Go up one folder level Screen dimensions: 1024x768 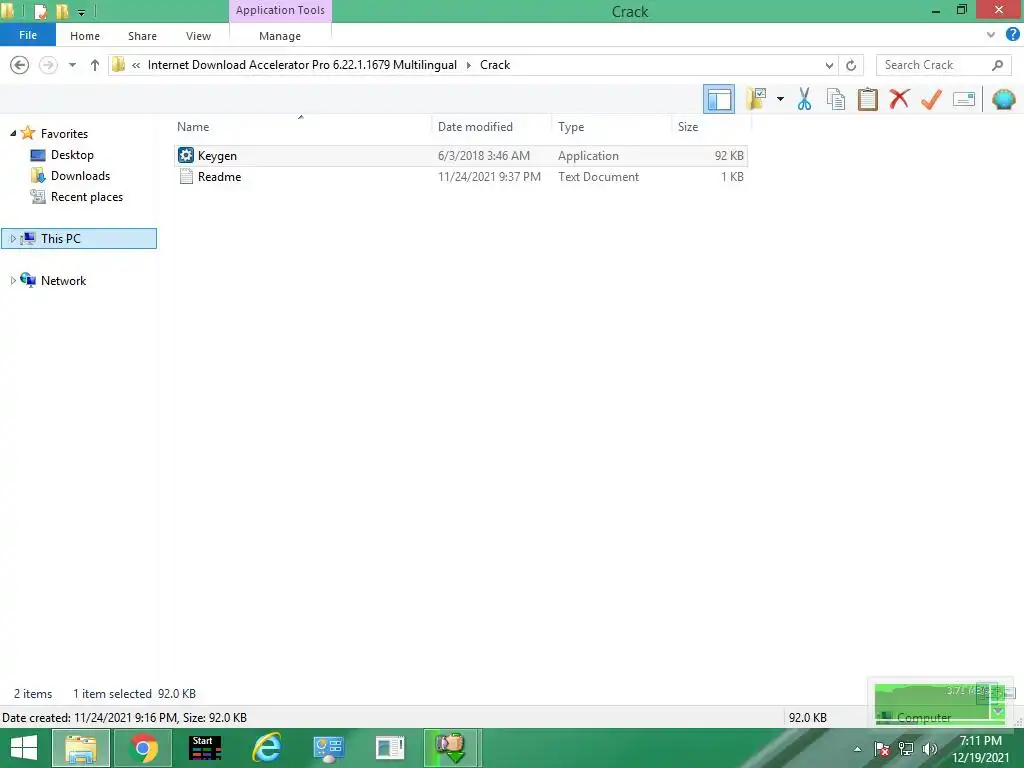pos(95,65)
